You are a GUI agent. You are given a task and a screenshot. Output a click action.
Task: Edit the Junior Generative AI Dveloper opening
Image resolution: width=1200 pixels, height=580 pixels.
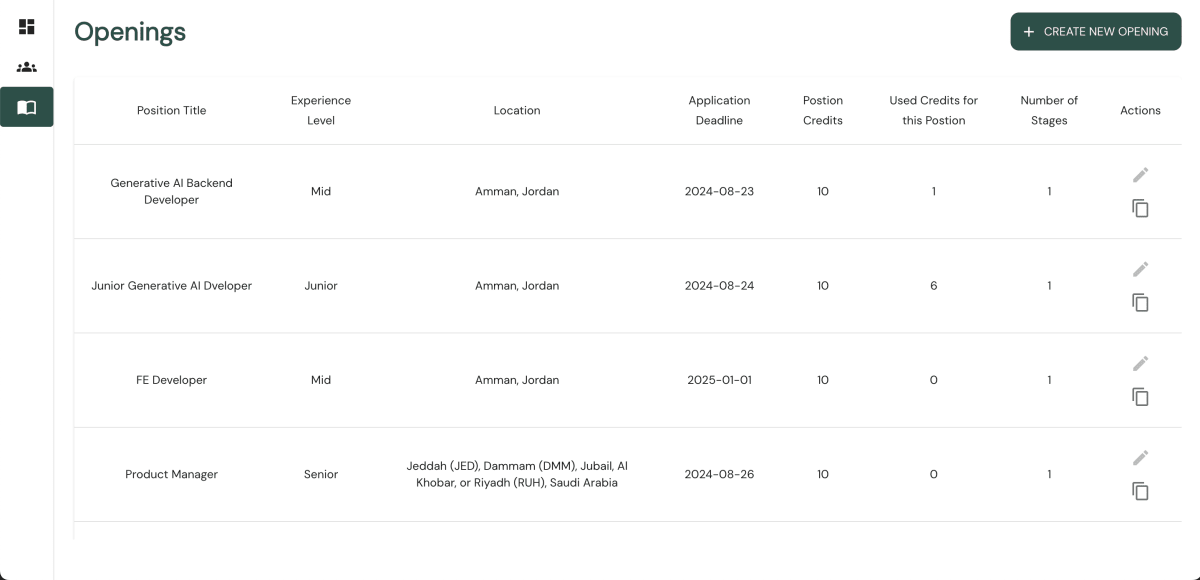pos(1140,269)
